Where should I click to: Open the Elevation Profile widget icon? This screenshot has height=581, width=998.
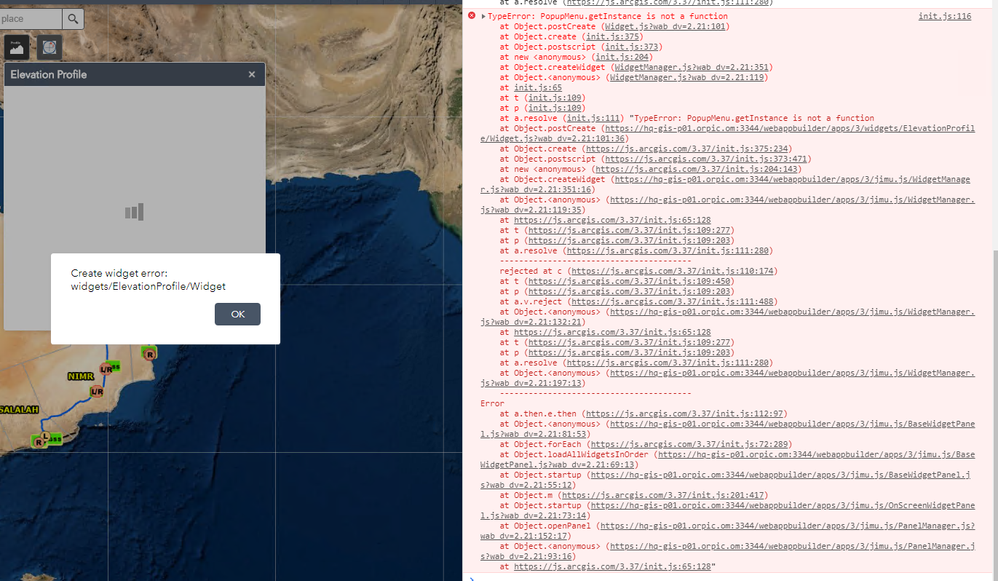point(16,47)
